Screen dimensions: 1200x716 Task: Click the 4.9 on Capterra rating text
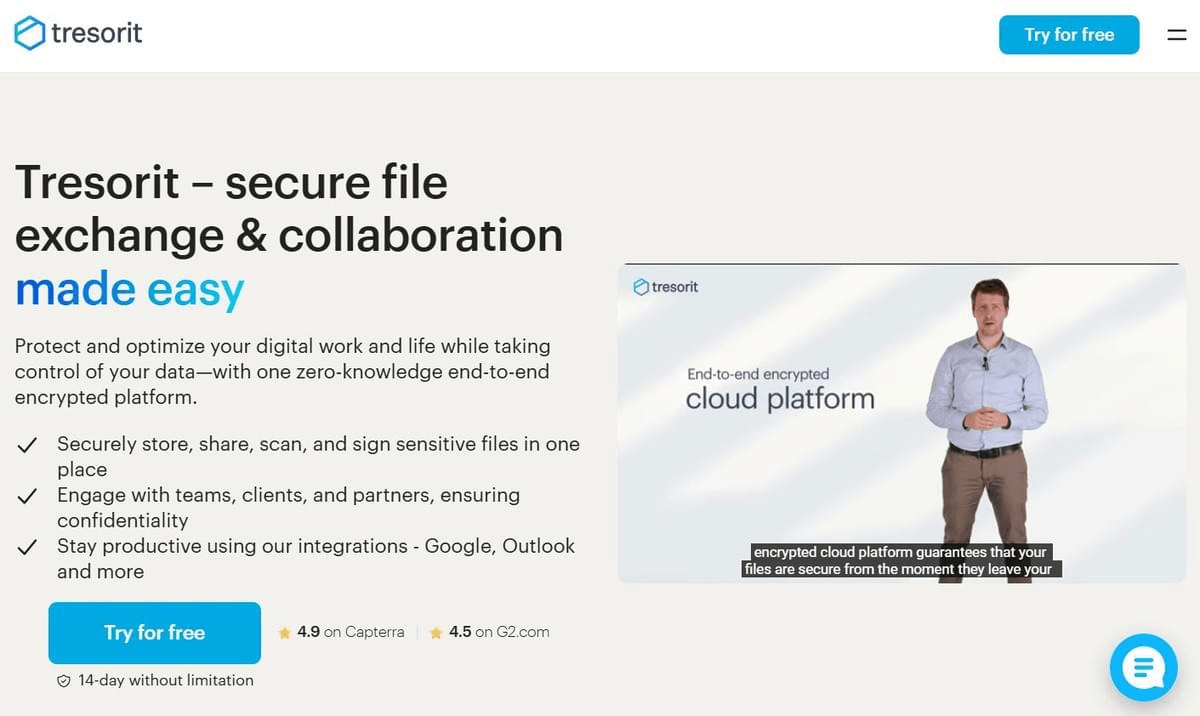pos(351,632)
